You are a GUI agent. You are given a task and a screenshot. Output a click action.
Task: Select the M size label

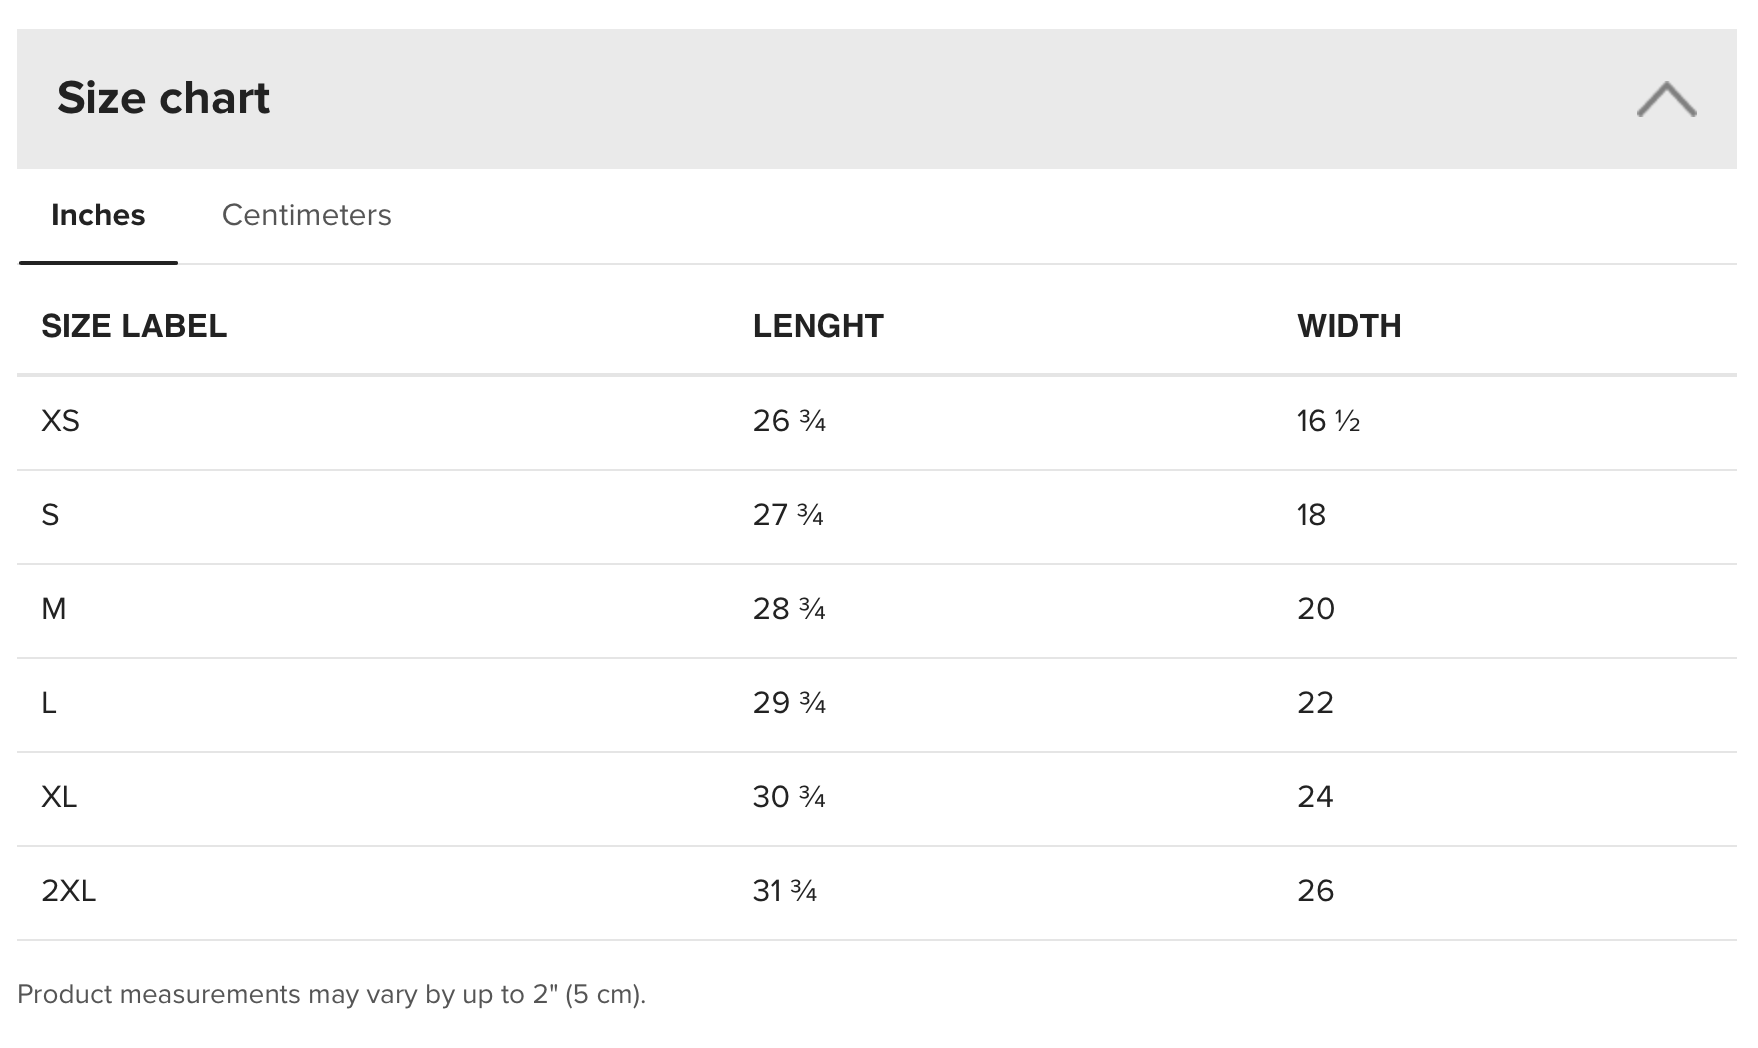[x=54, y=609]
